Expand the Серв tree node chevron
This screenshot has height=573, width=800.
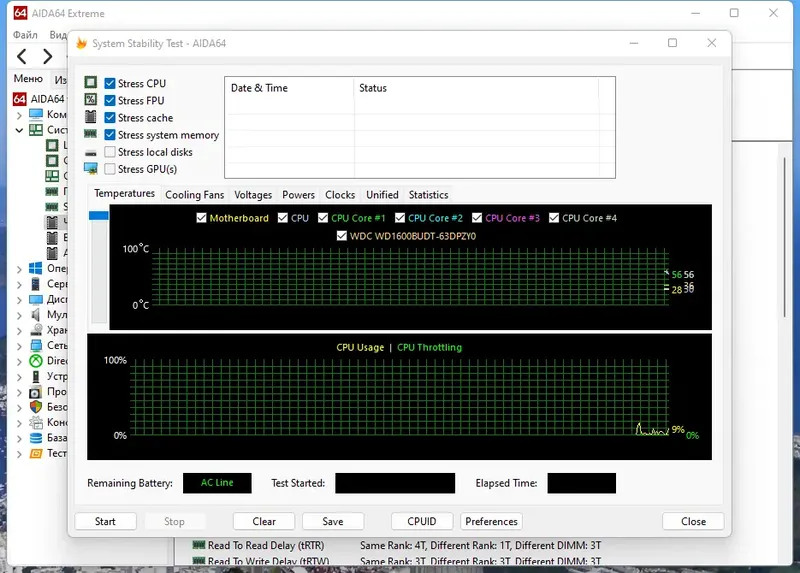pyautogui.click(x=19, y=284)
